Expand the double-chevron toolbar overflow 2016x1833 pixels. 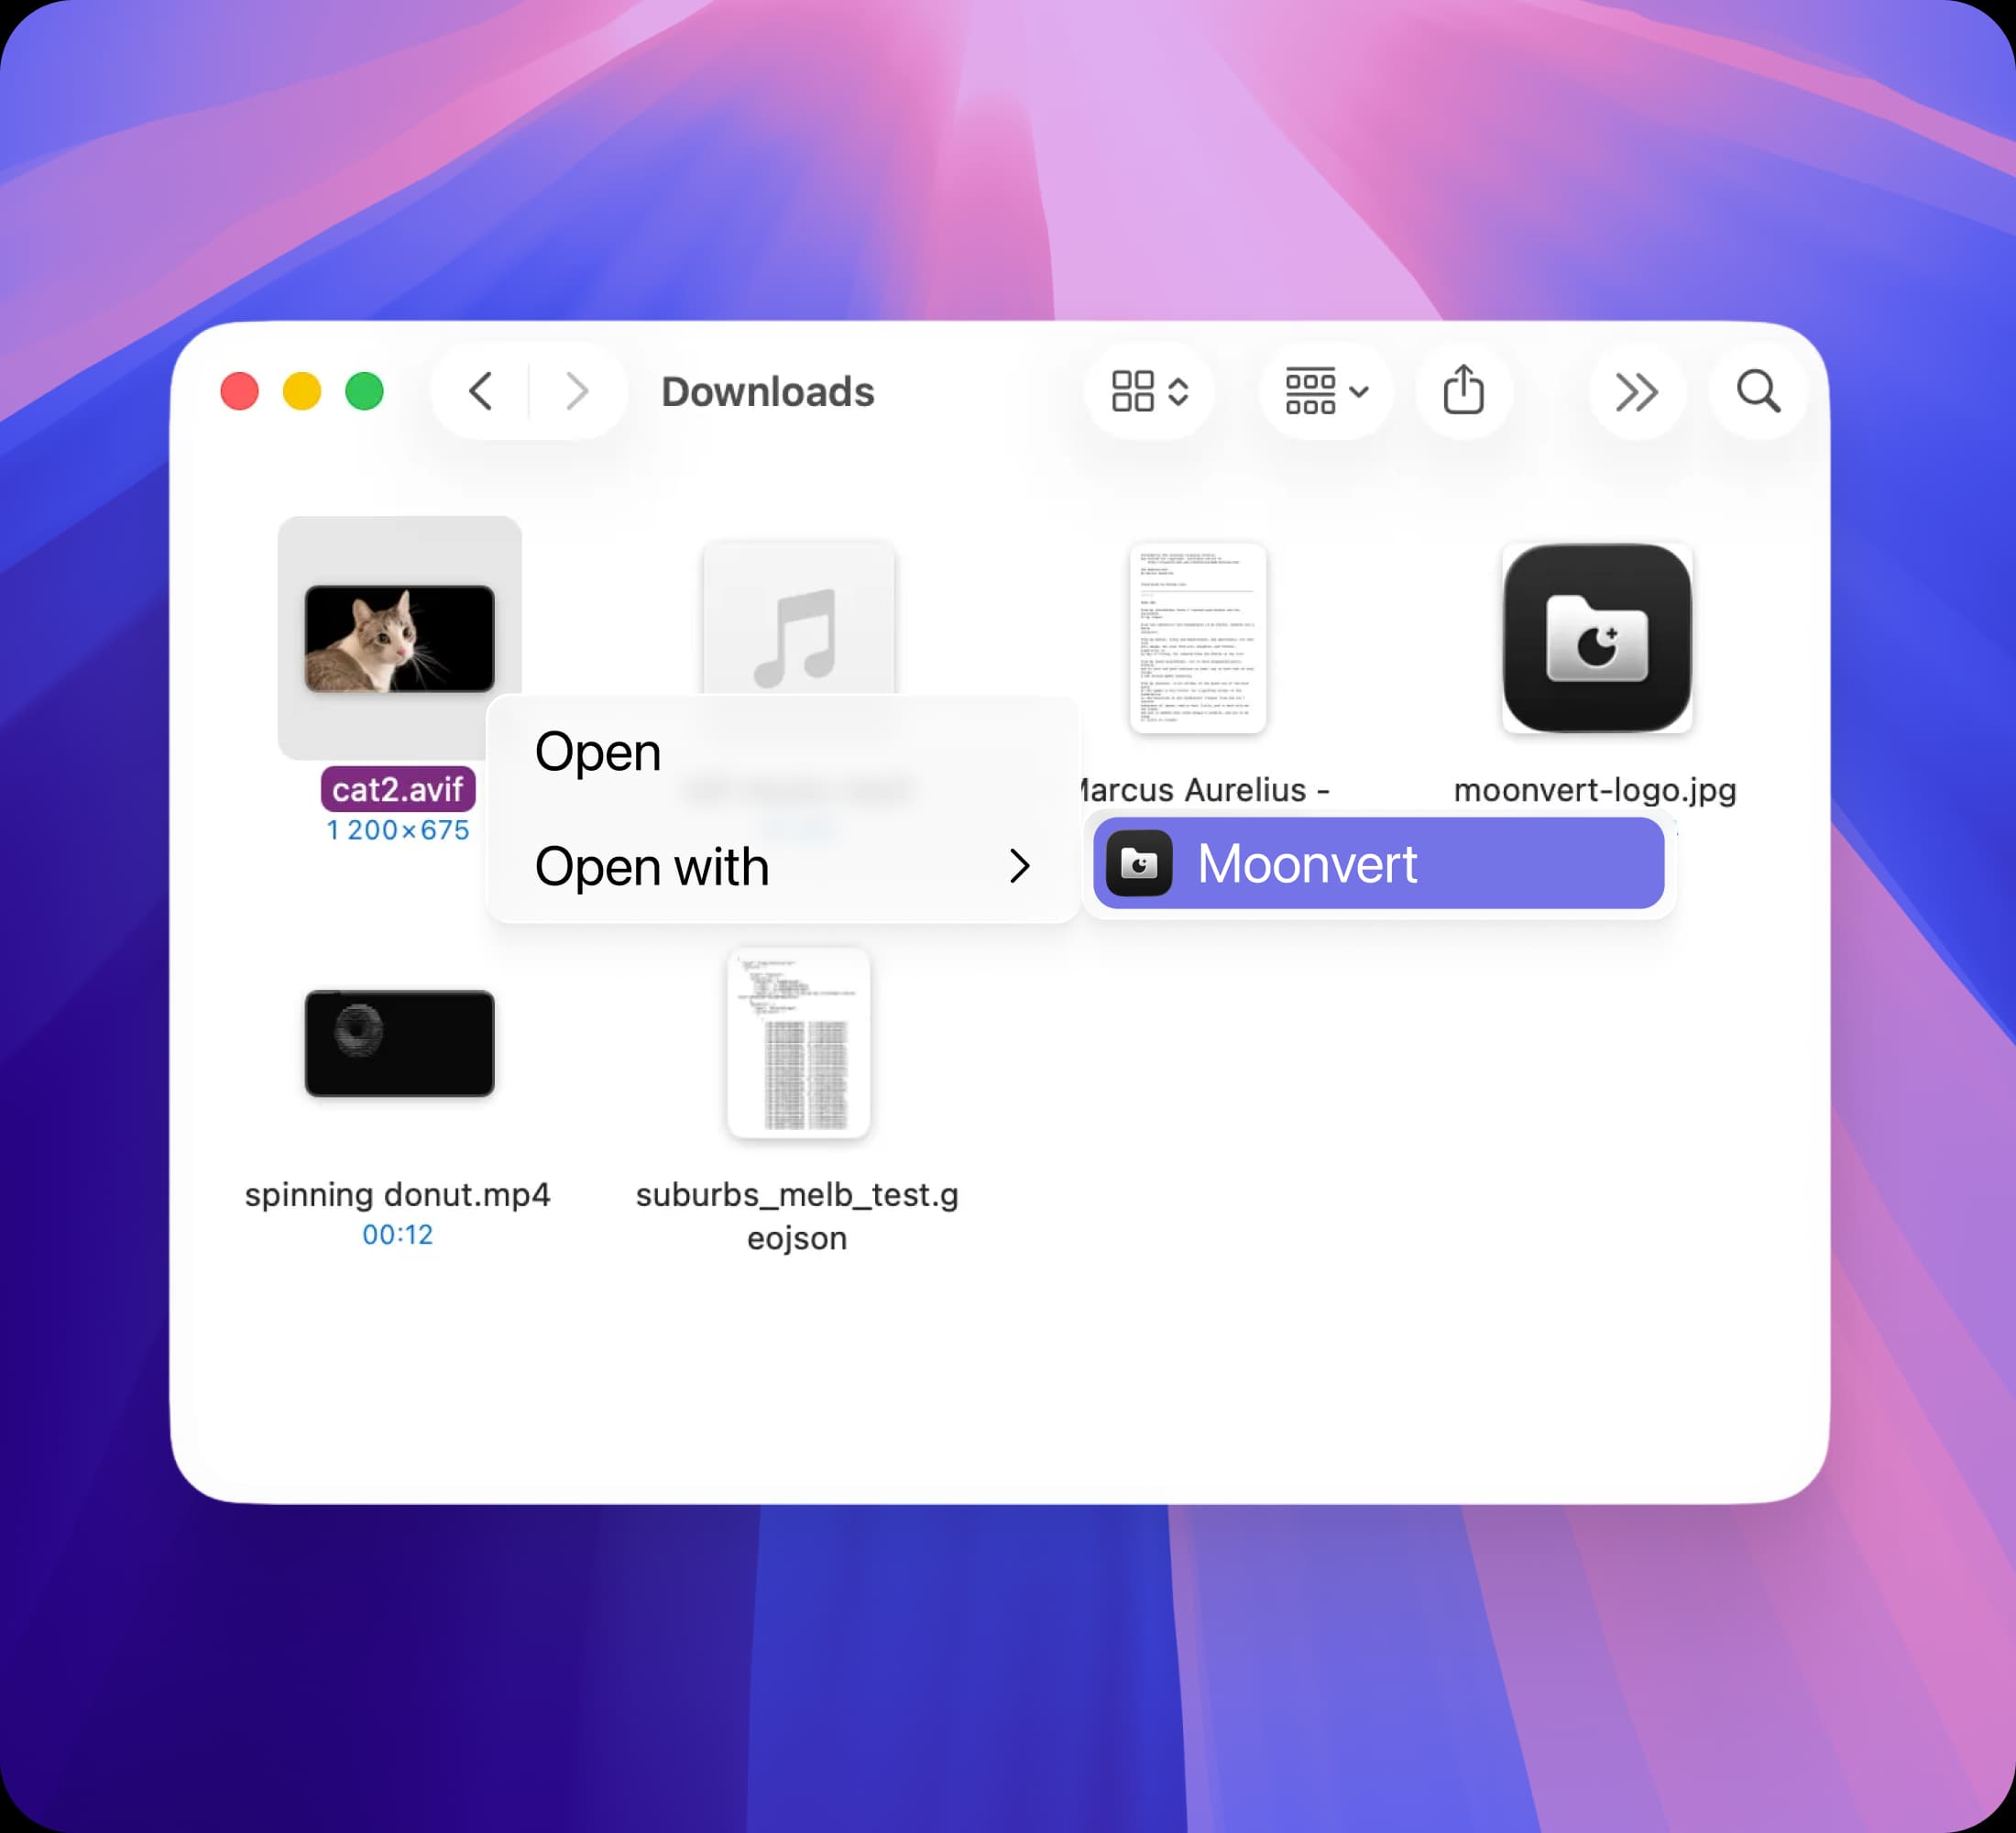[x=1637, y=392]
